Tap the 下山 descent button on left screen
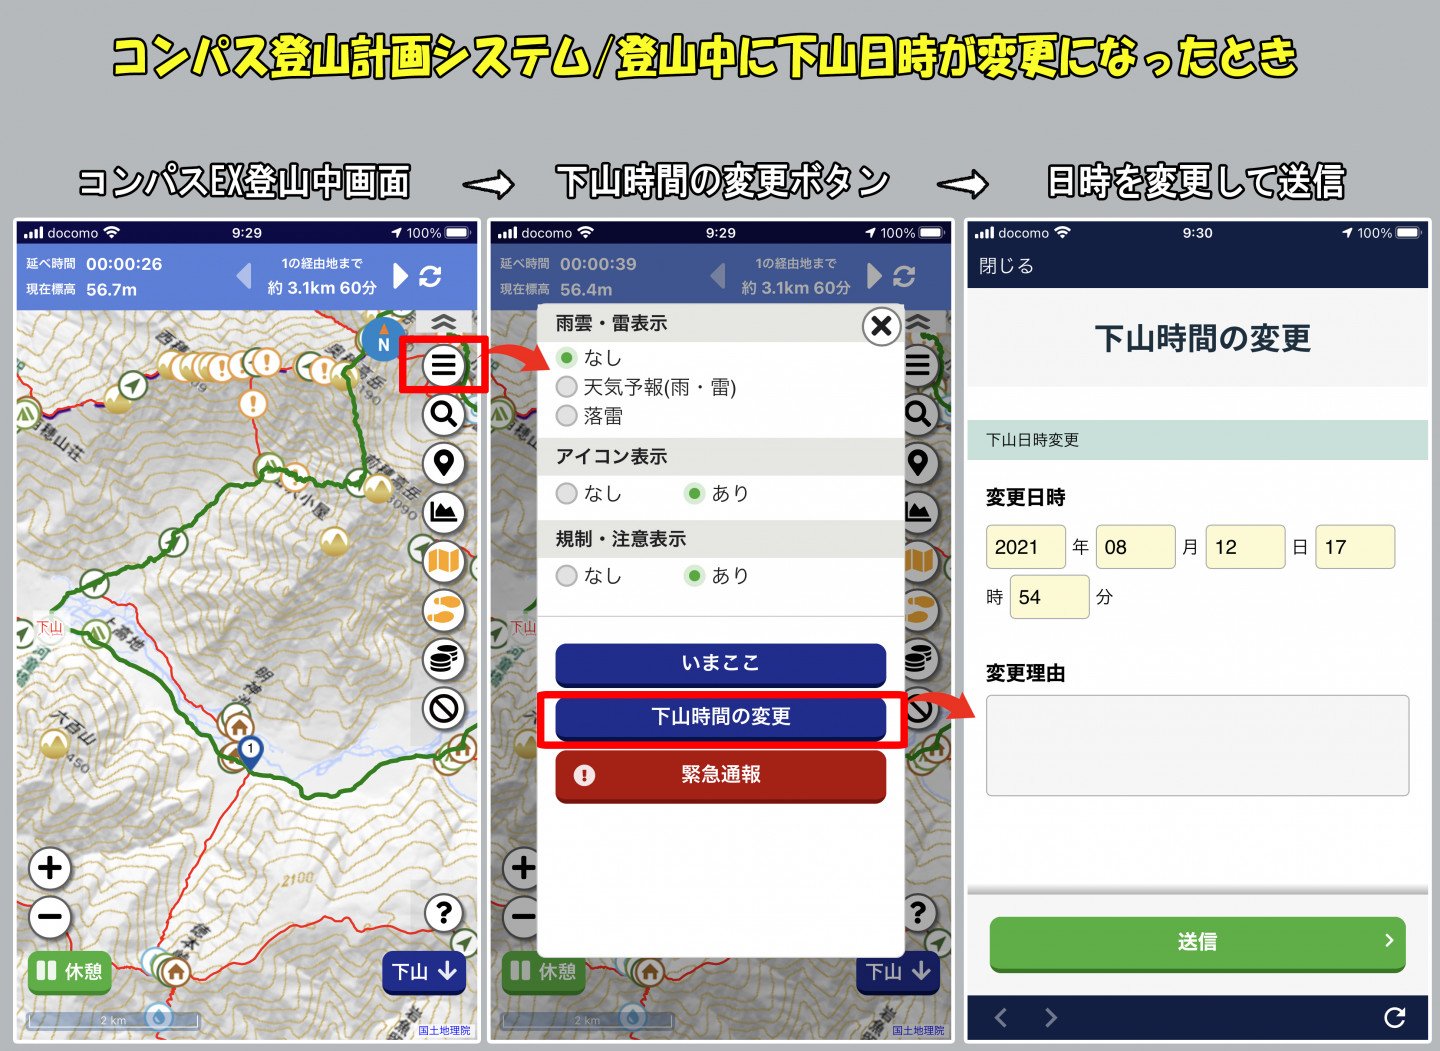The height and width of the screenshot is (1051, 1440). (424, 971)
